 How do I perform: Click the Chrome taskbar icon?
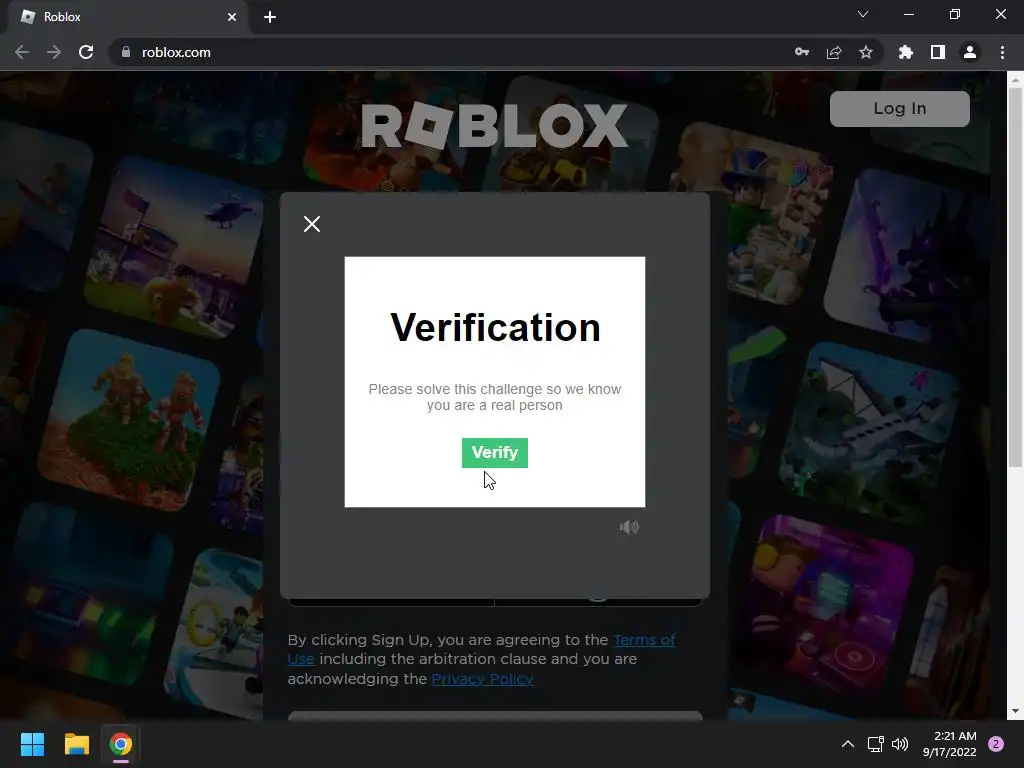(121, 744)
